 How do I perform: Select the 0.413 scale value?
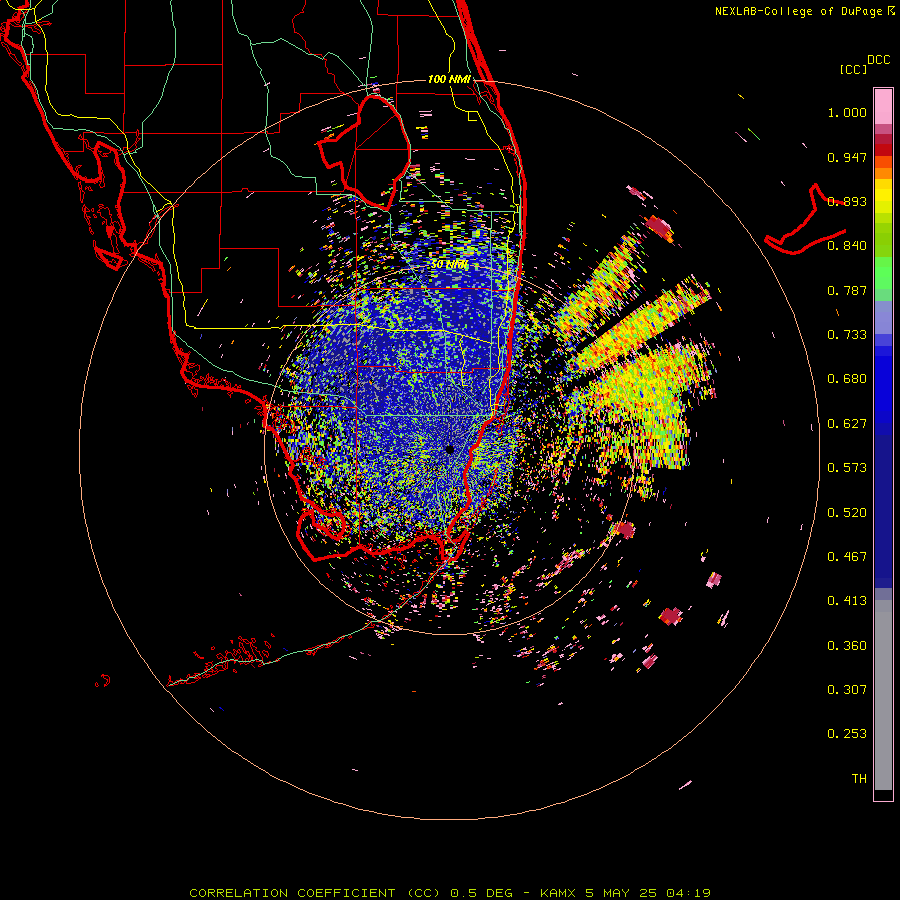click(x=847, y=601)
